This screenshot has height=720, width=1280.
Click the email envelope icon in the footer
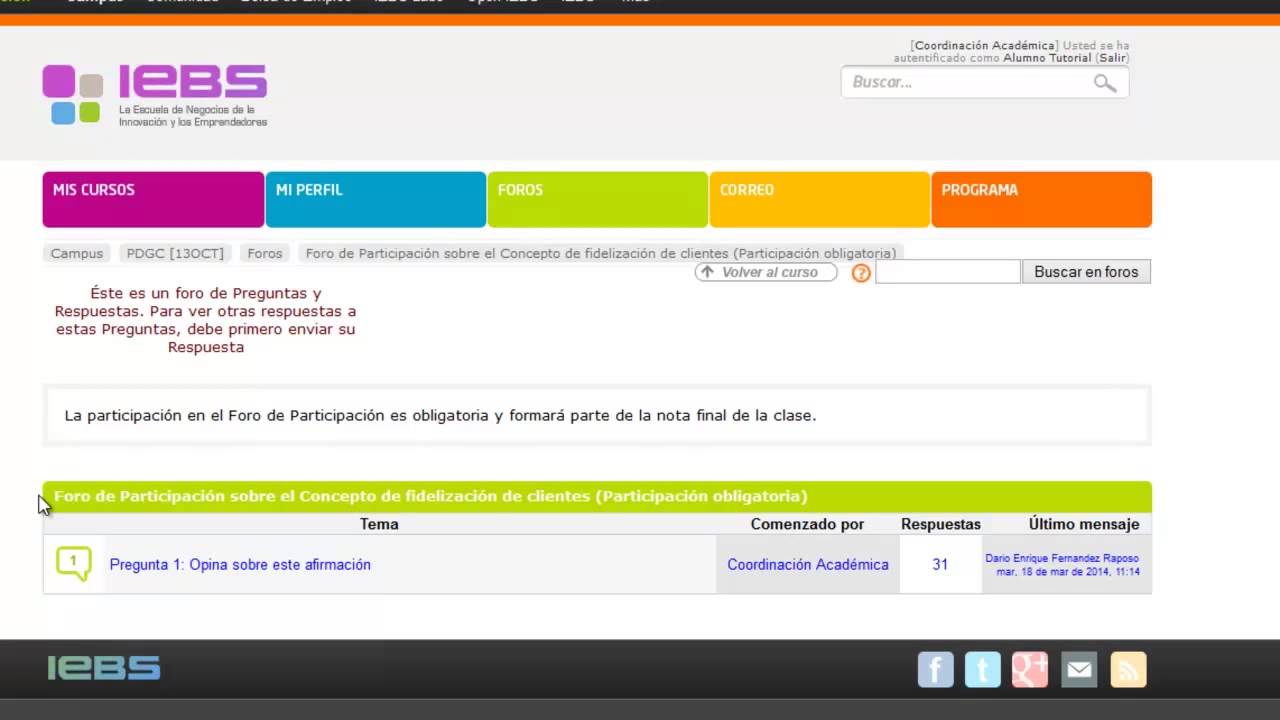(1079, 669)
